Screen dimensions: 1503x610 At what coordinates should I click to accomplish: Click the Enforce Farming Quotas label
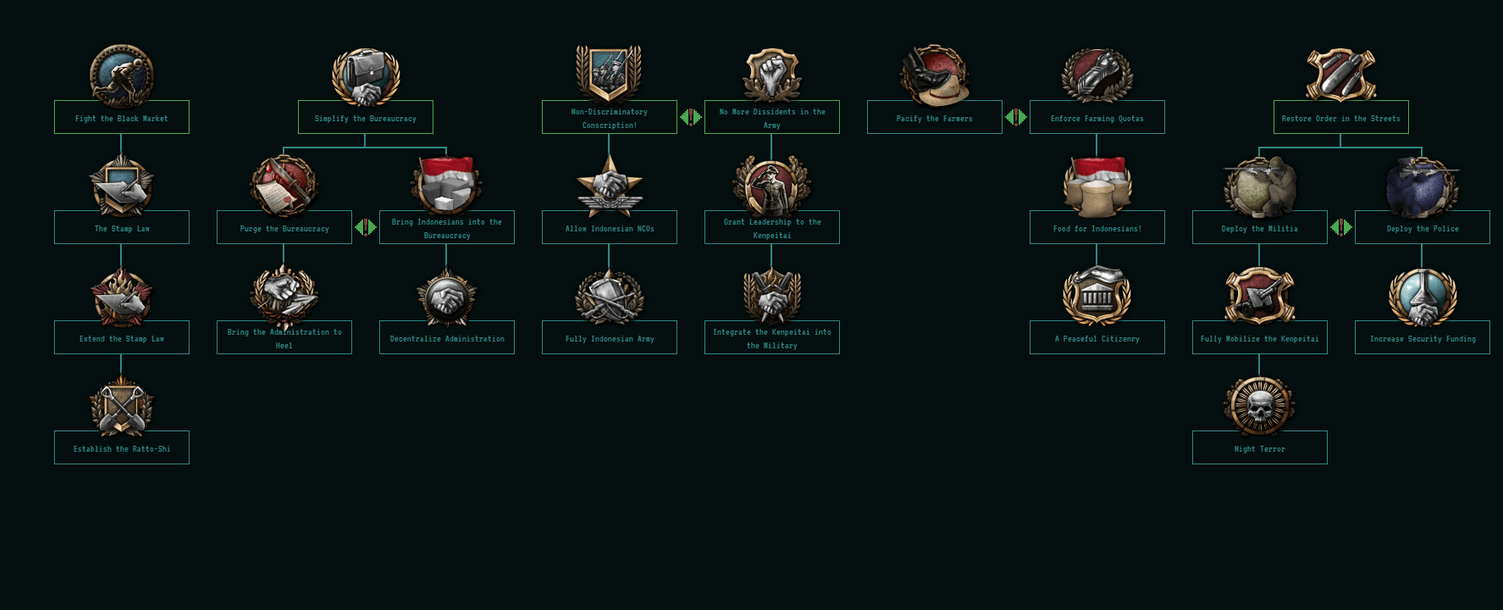click(x=1097, y=118)
